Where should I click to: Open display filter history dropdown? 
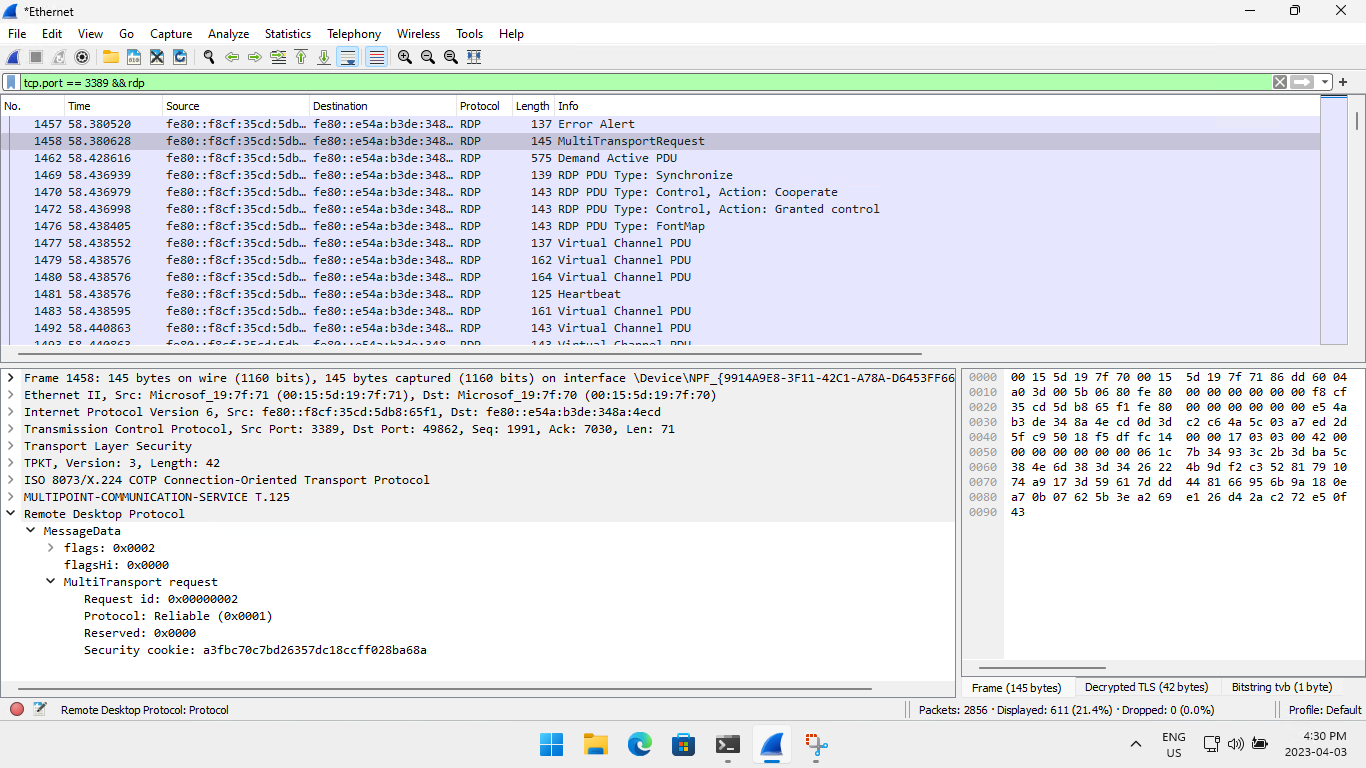pyautogui.click(x=1326, y=82)
